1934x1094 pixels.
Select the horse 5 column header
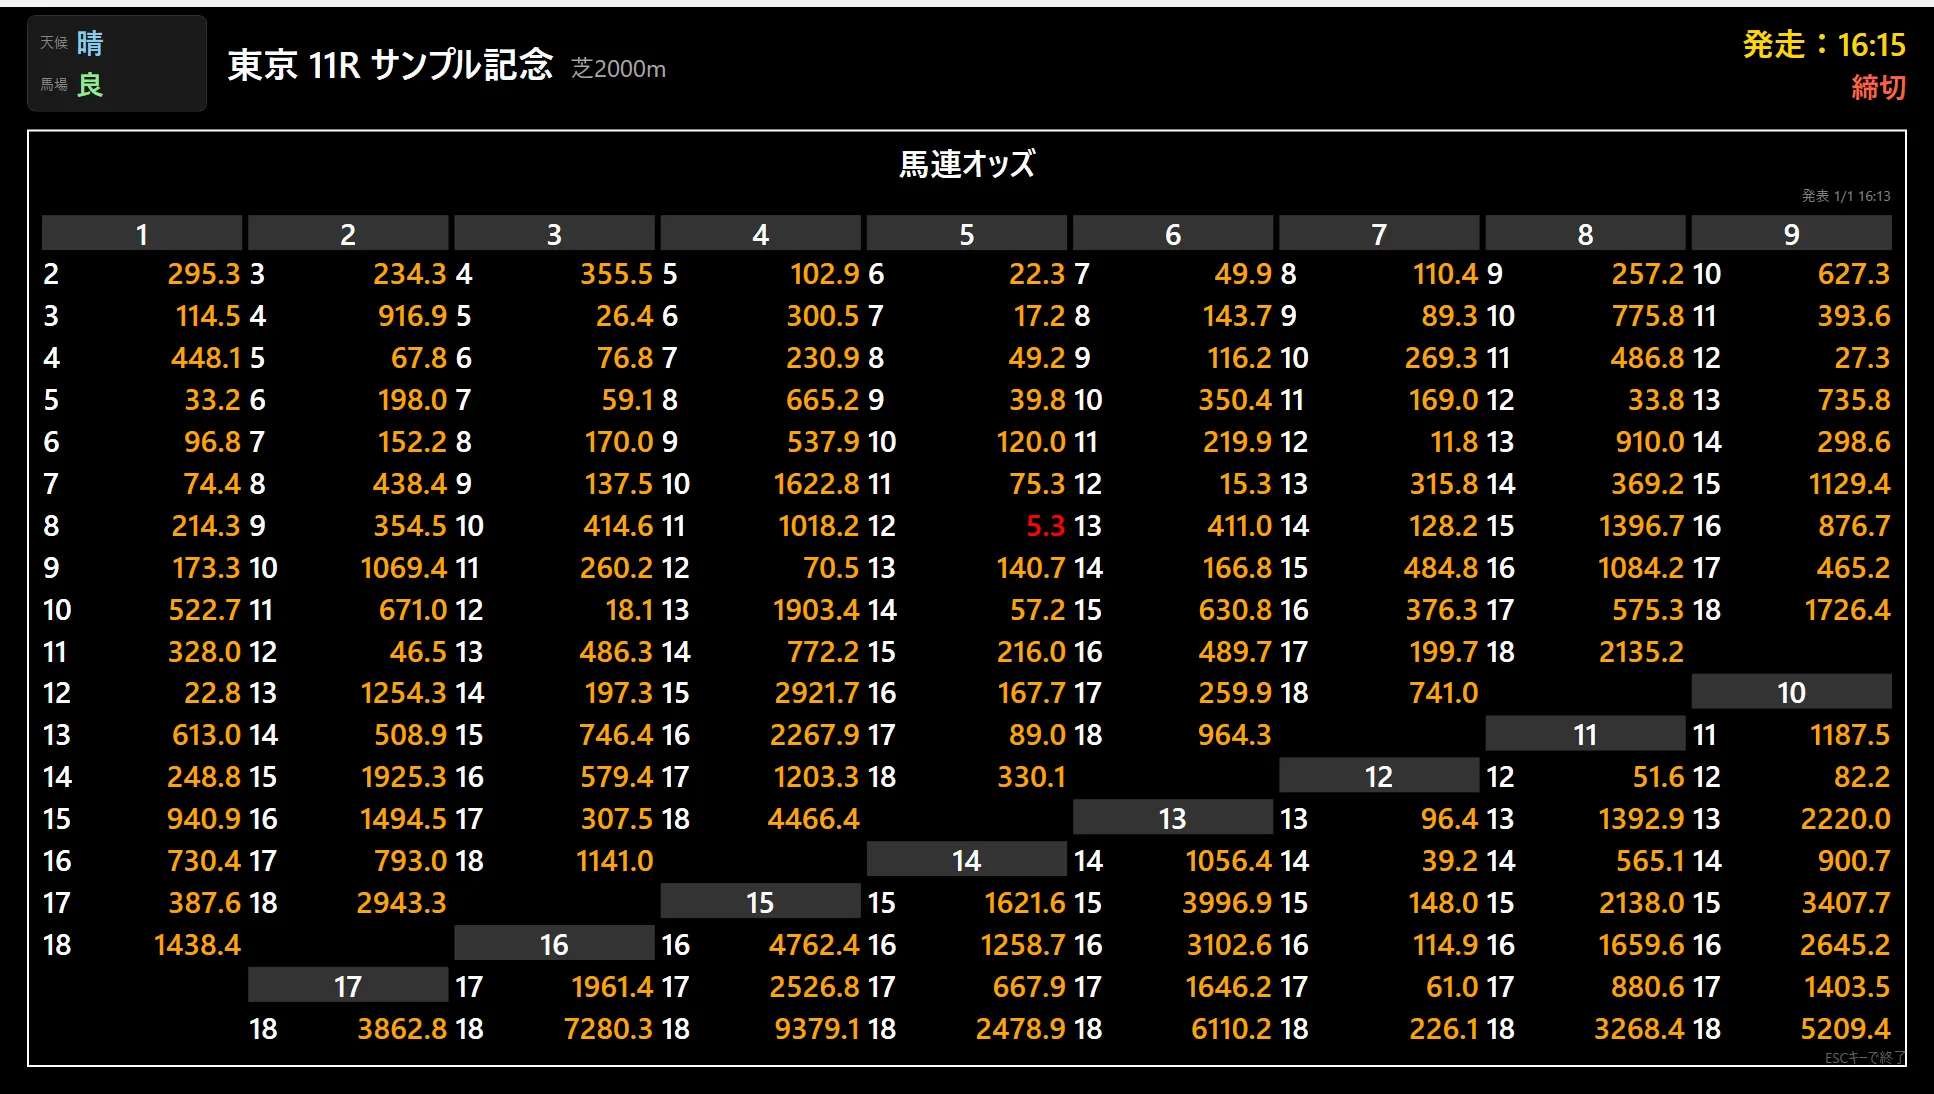tap(967, 234)
